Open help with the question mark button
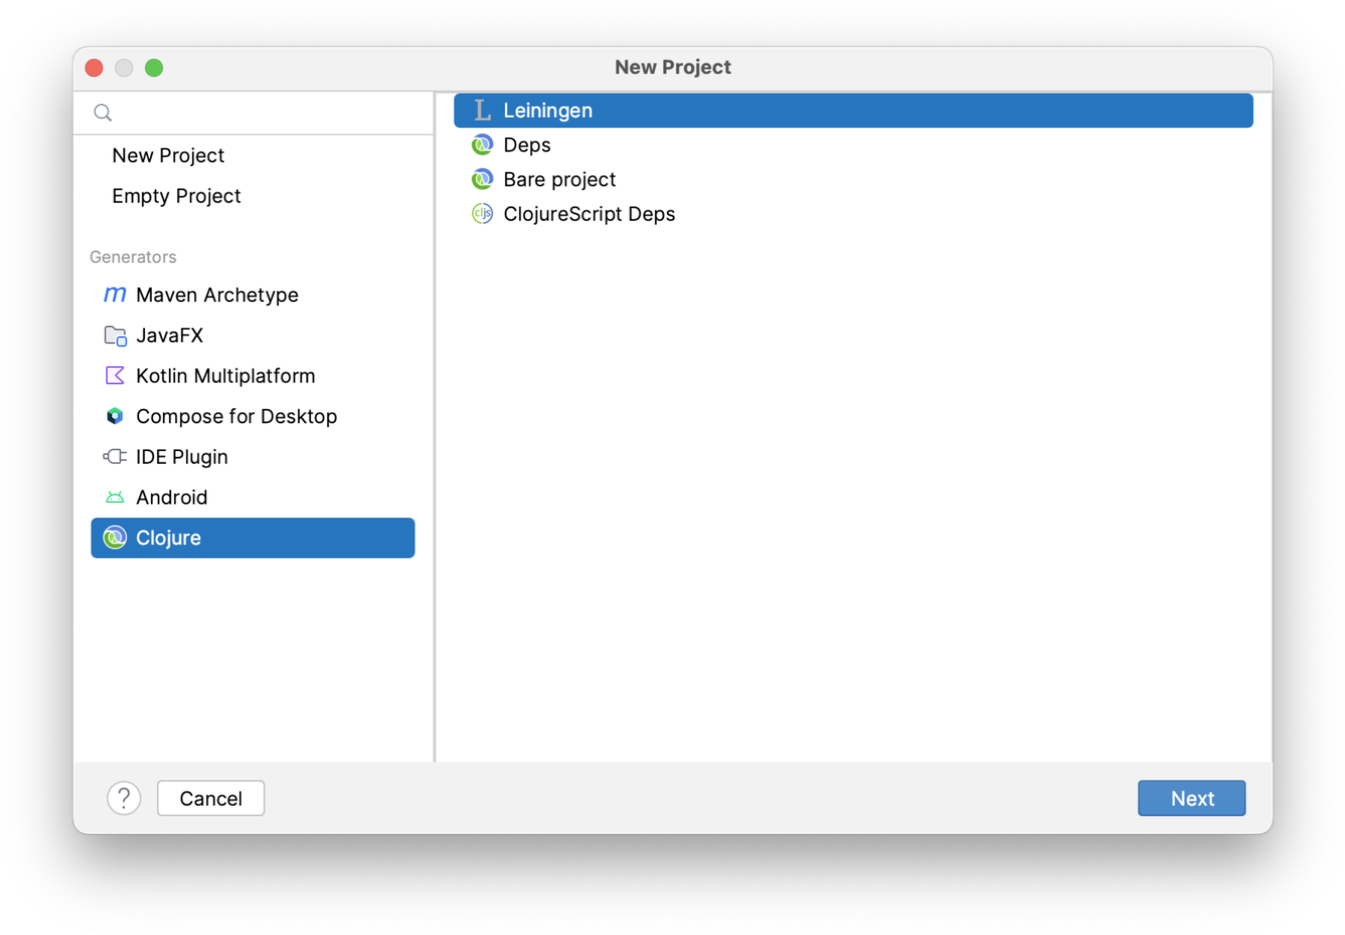Viewport: 1345px width, 935px height. 124,798
